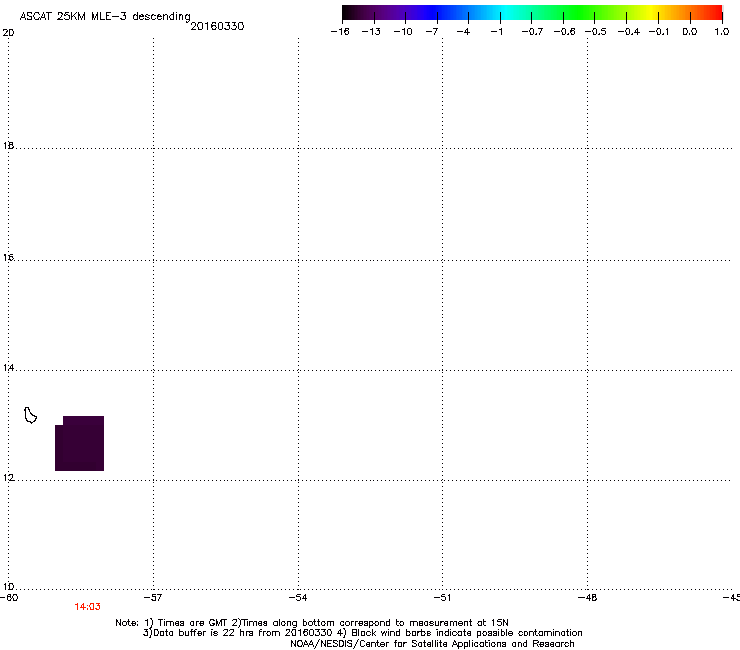Click the -1 colorbar label

[496, 32]
